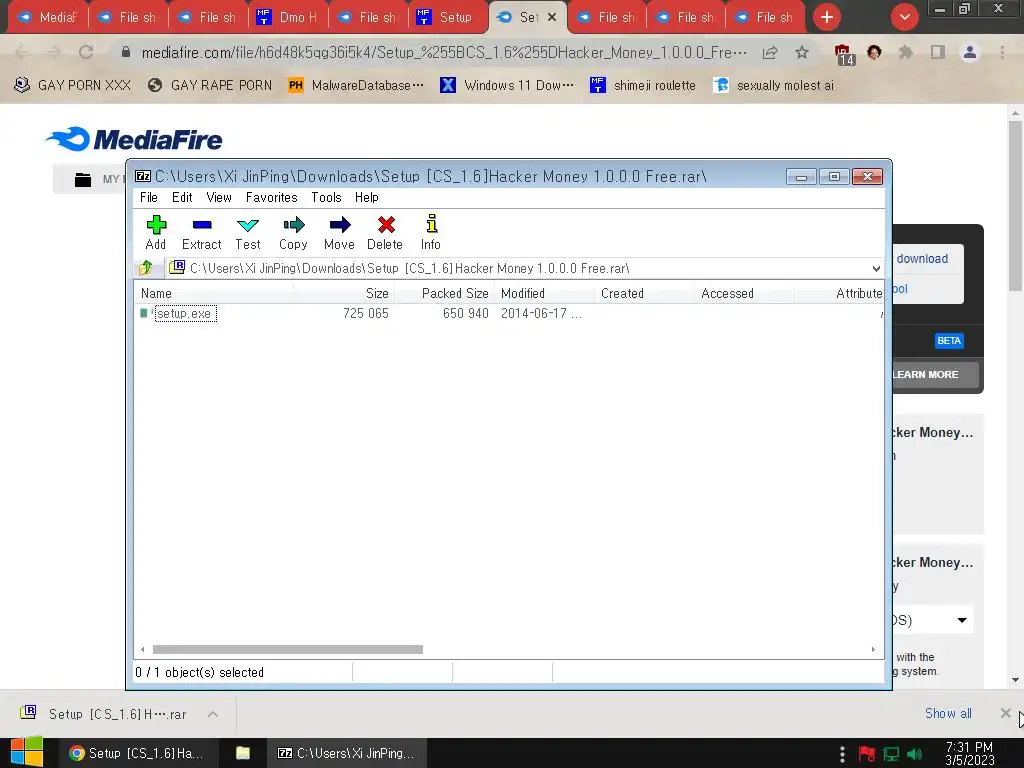This screenshot has height=768, width=1024.
Task: Open the Chrome three-dot menu
Action: [1002, 52]
